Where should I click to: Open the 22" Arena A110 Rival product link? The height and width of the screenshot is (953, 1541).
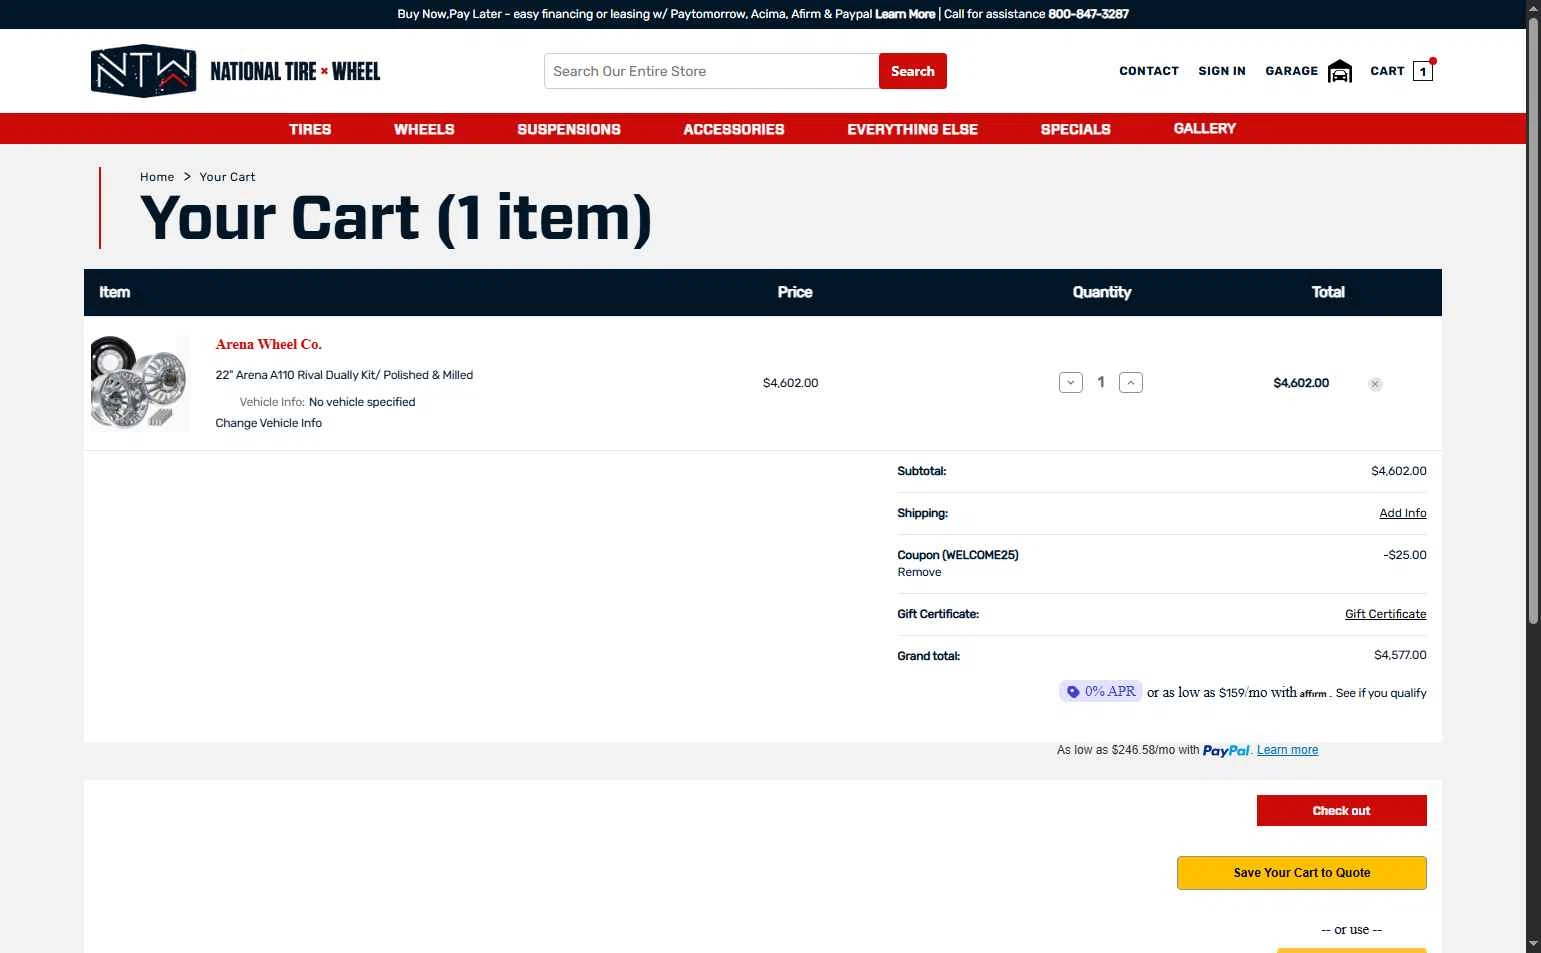(344, 375)
